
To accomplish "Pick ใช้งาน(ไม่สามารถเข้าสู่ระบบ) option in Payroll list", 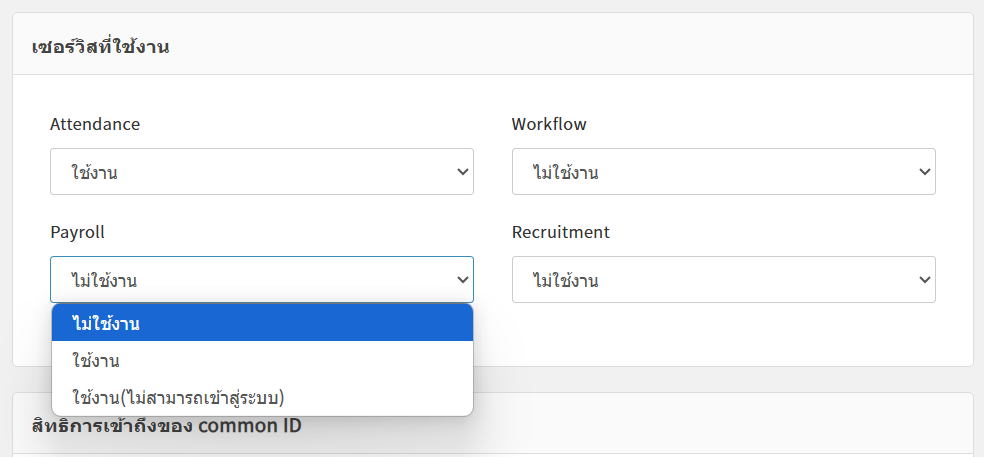I will click(179, 397).
